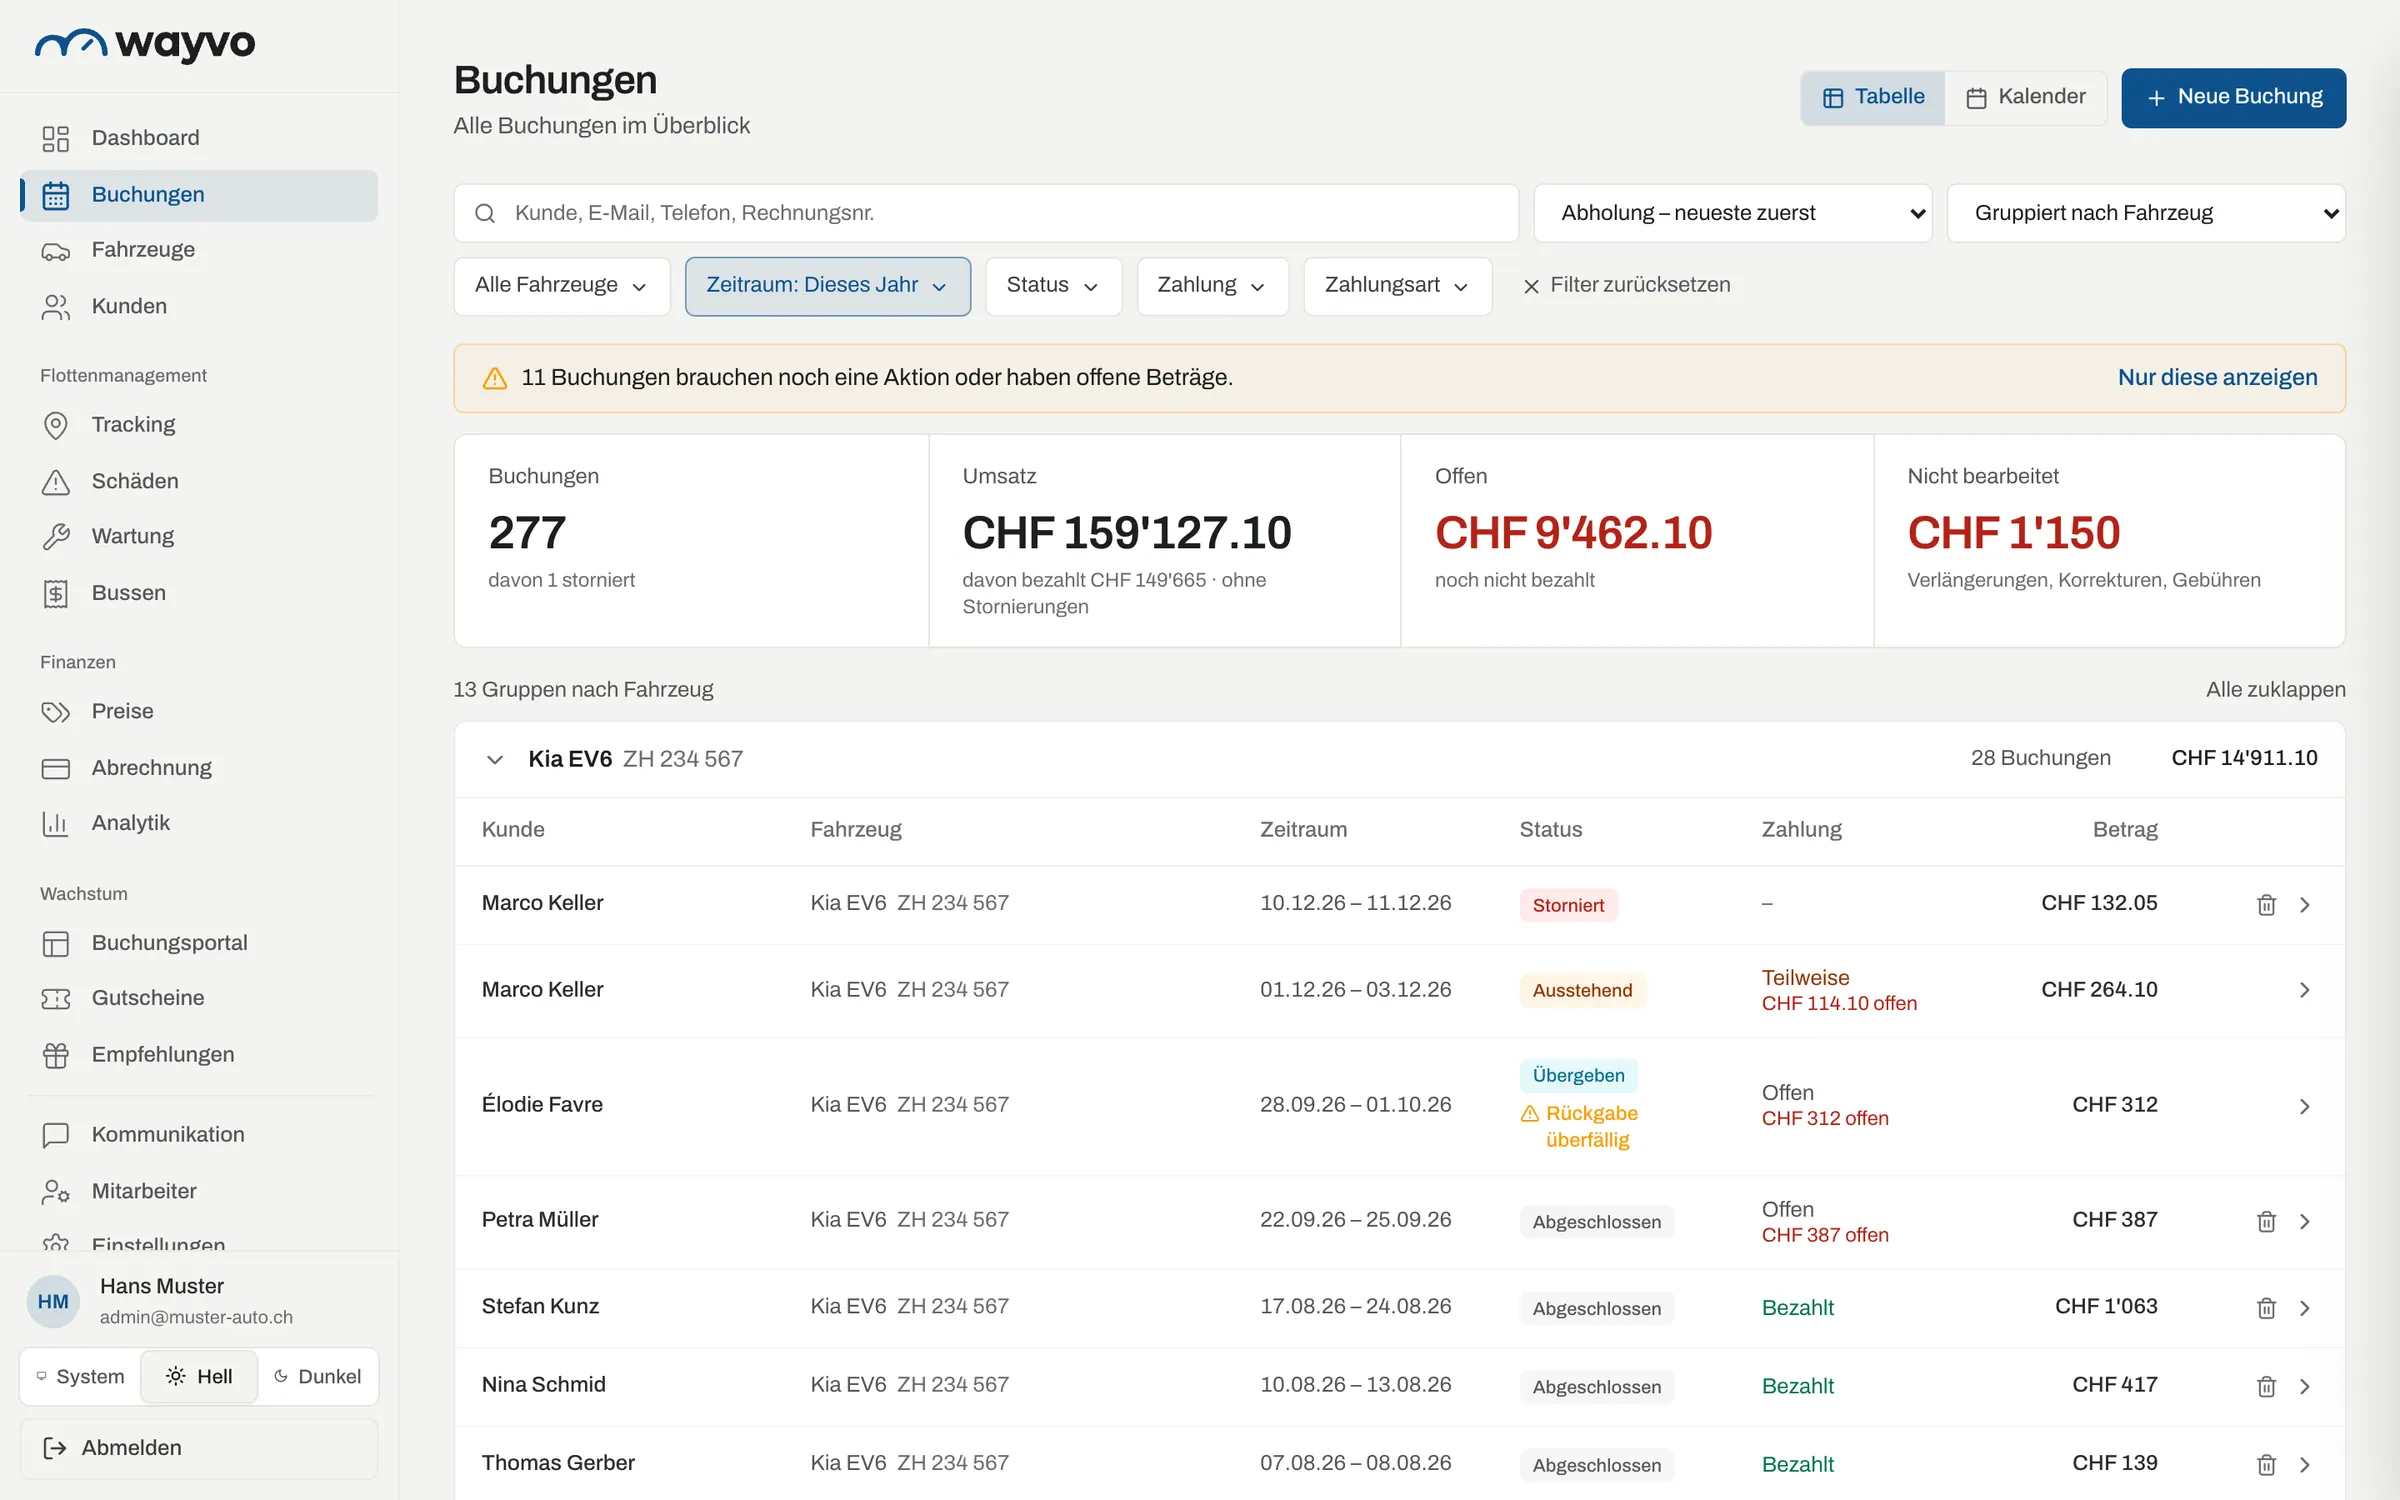Switch to Tabelle view
Screen dimensions: 2400x1500
coord(1873,97)
